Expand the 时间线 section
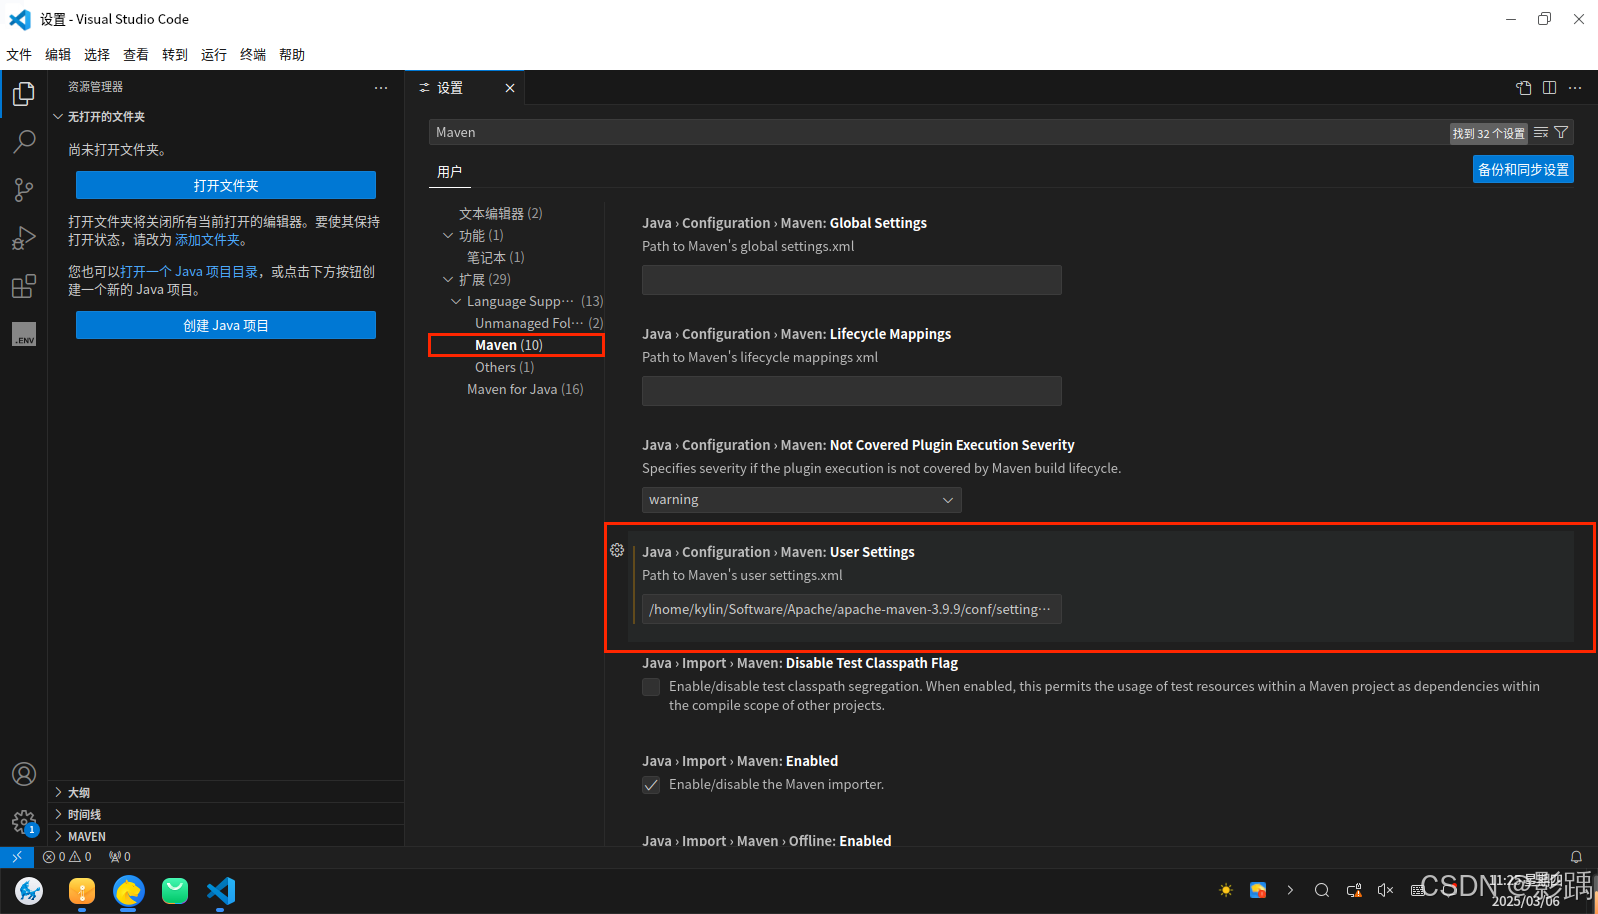The height and width of the screenshot is (914, 1598). click(x=58, y=814)
